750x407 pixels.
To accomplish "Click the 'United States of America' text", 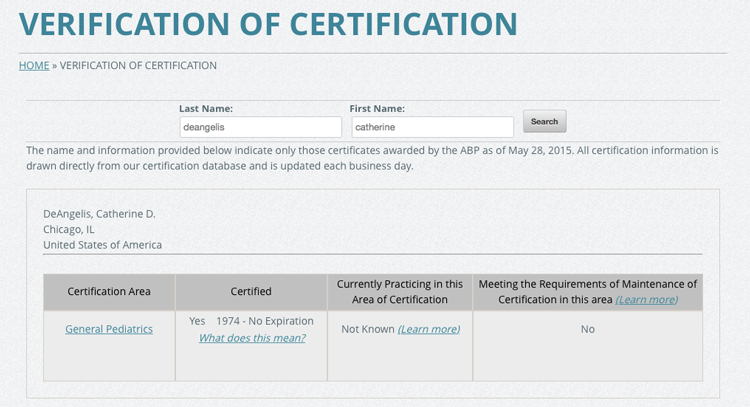I will coord(102,245).
